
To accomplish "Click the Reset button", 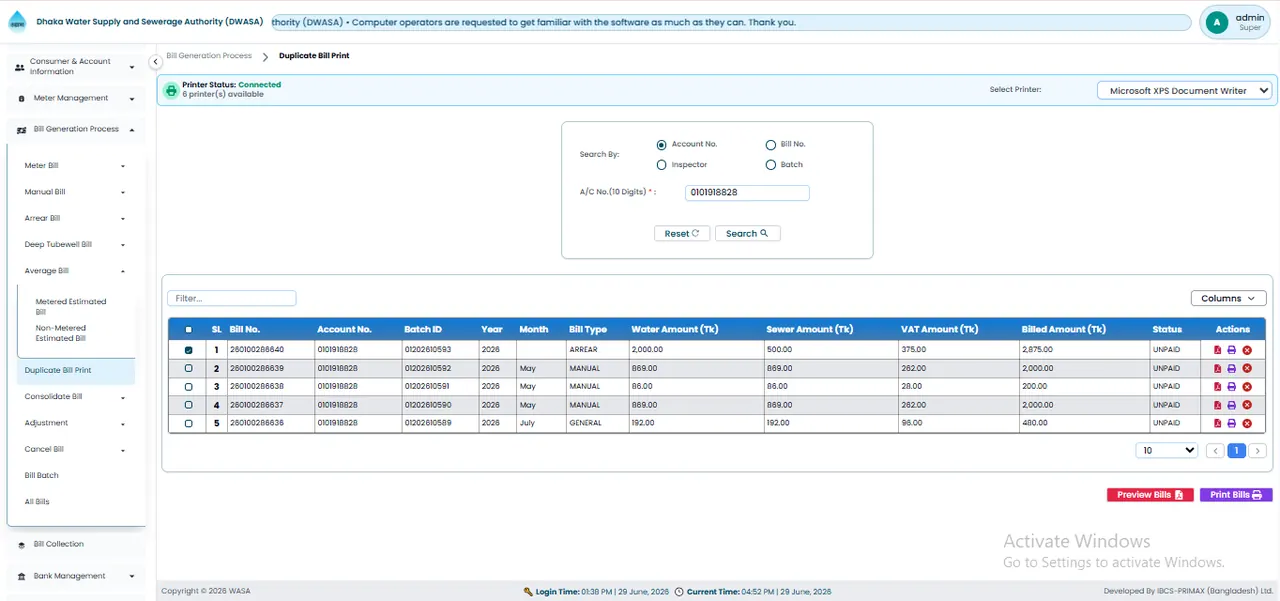I will click(x=682, y=233).
